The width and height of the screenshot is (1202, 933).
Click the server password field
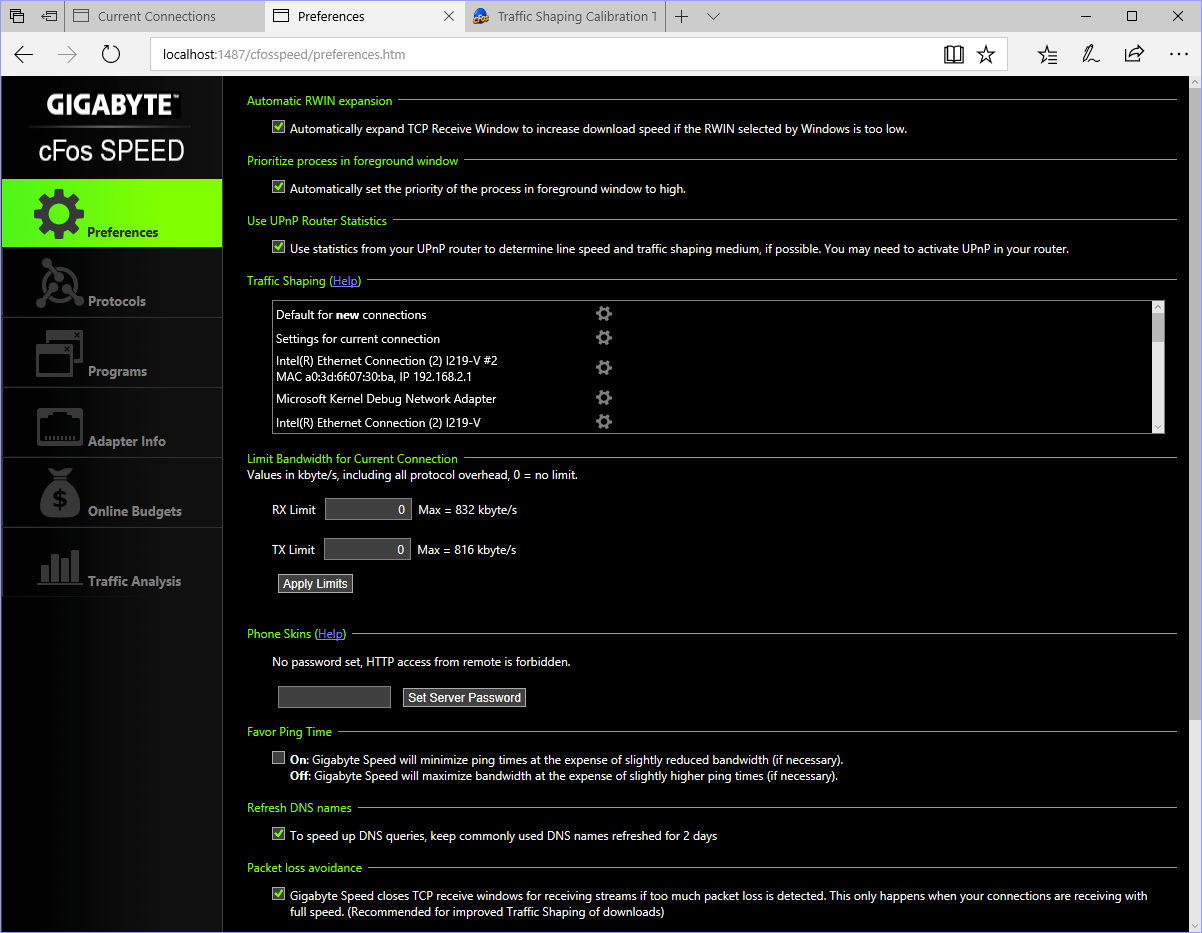(x=334, y=697)
